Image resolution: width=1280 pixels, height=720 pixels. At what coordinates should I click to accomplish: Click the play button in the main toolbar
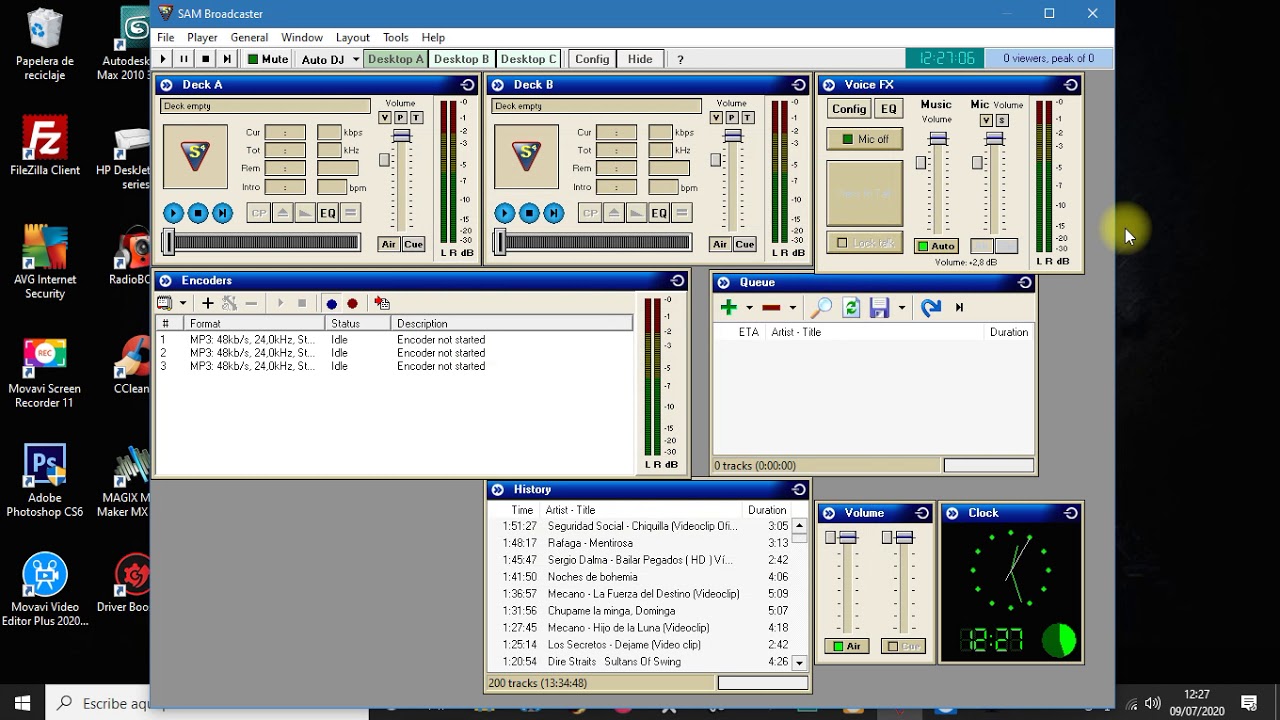click(x=163, y=59)
